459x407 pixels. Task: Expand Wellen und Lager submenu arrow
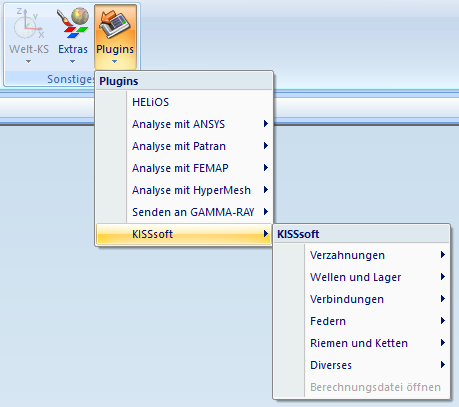point(443,277)
